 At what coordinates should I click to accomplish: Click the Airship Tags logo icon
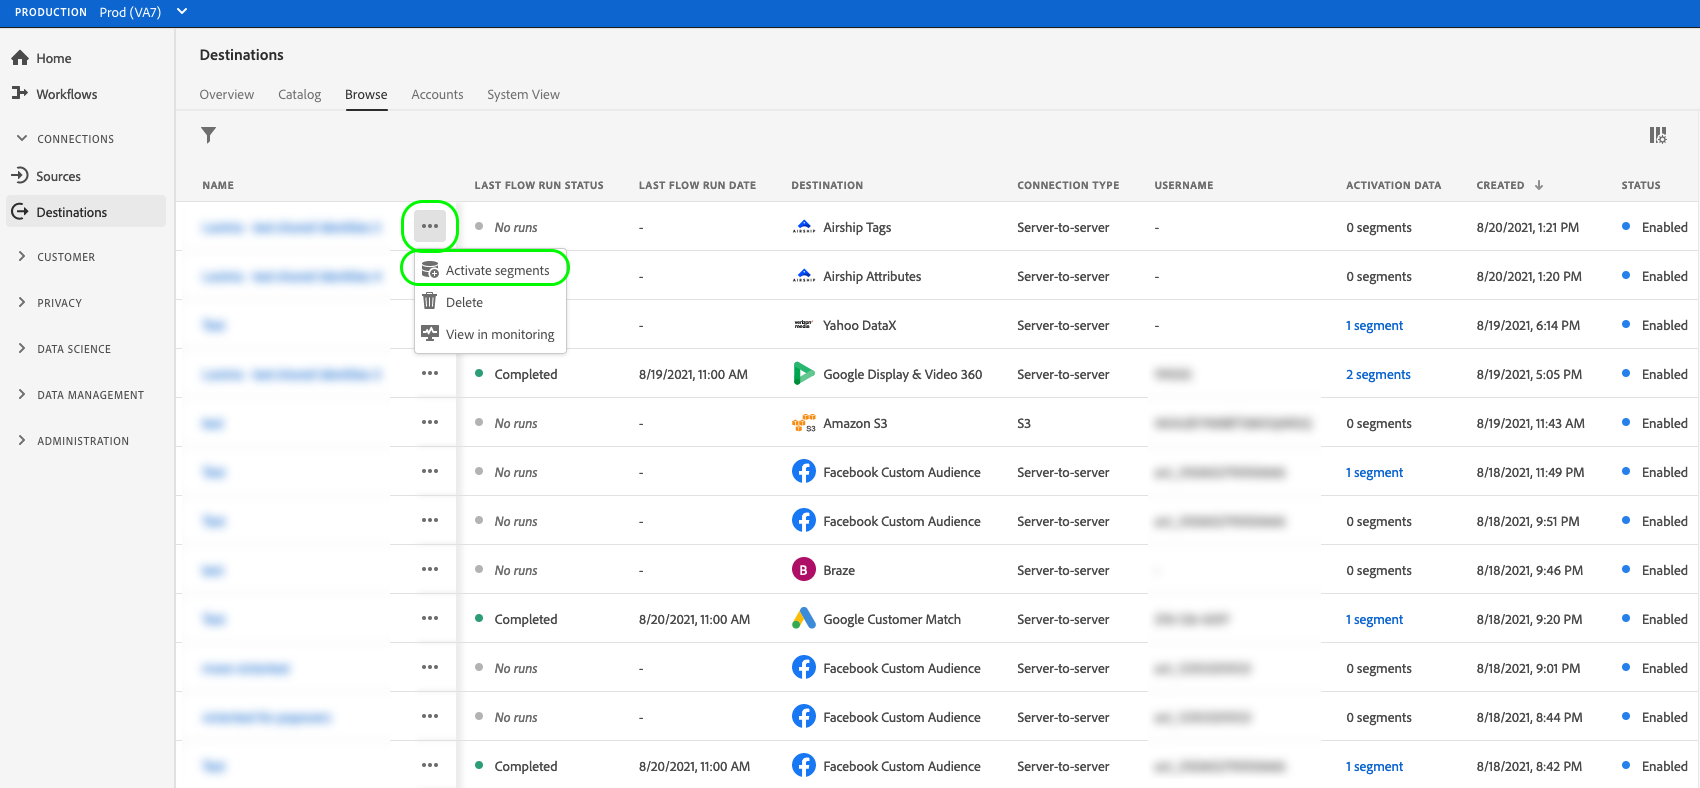pyautogui.click(x=804, y=227)
